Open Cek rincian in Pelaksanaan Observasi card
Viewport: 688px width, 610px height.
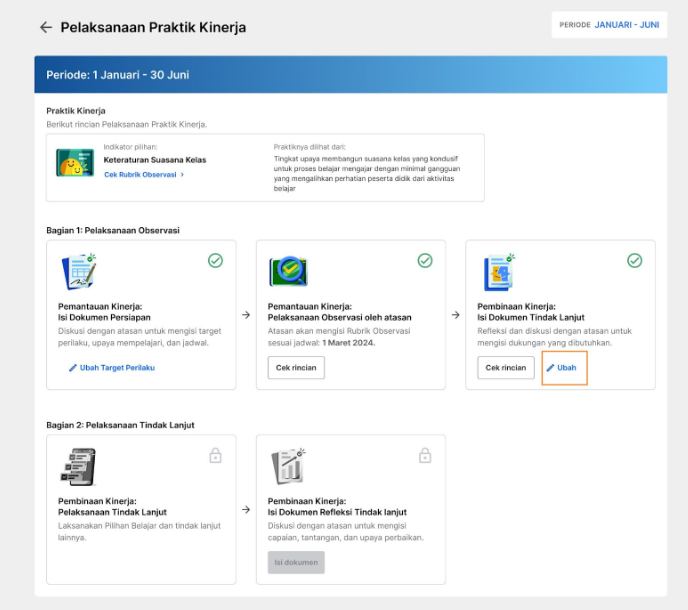(296, 368)
